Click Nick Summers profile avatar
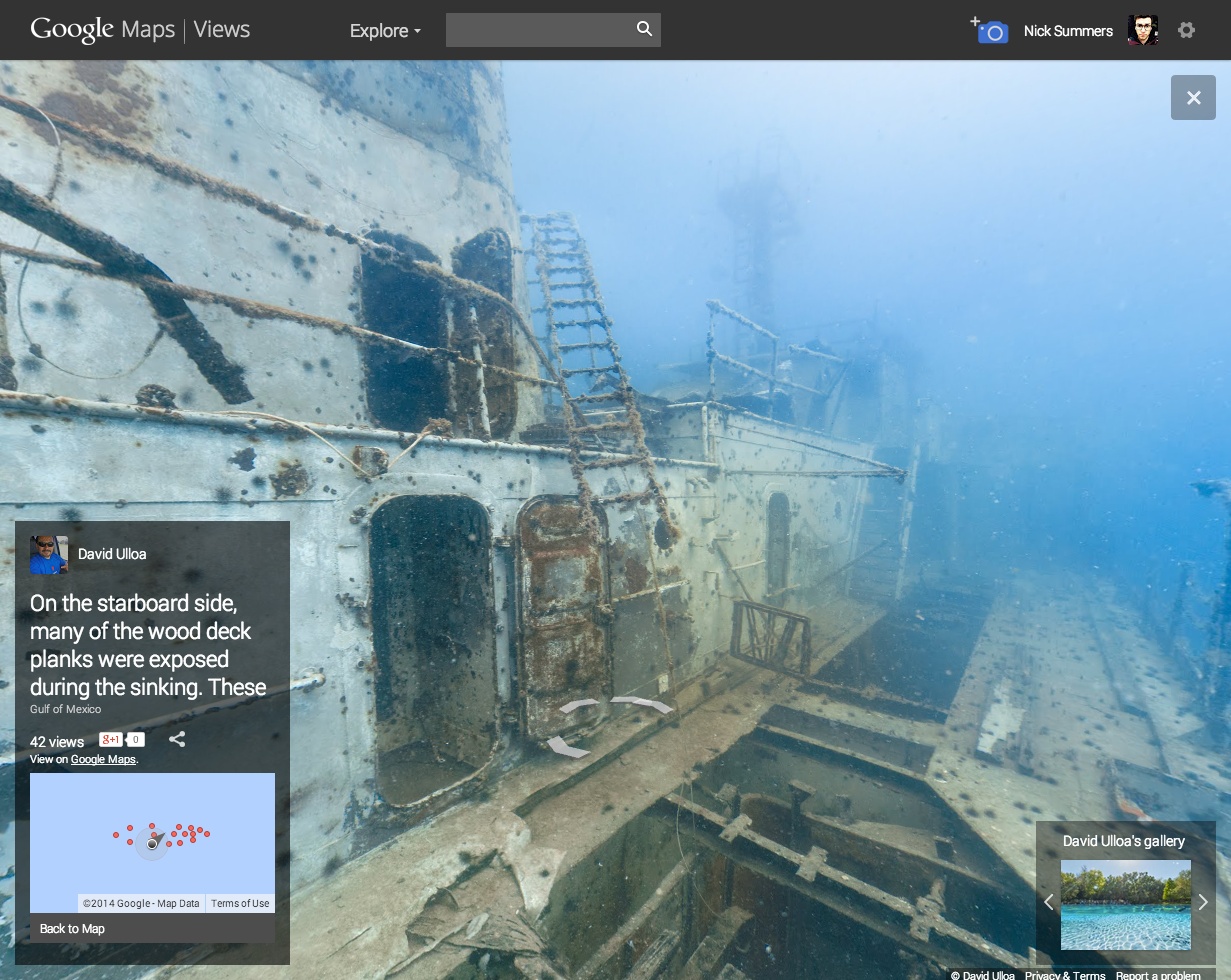Viewport: 1231px width, 980px height. click(x=1143, y=30)
